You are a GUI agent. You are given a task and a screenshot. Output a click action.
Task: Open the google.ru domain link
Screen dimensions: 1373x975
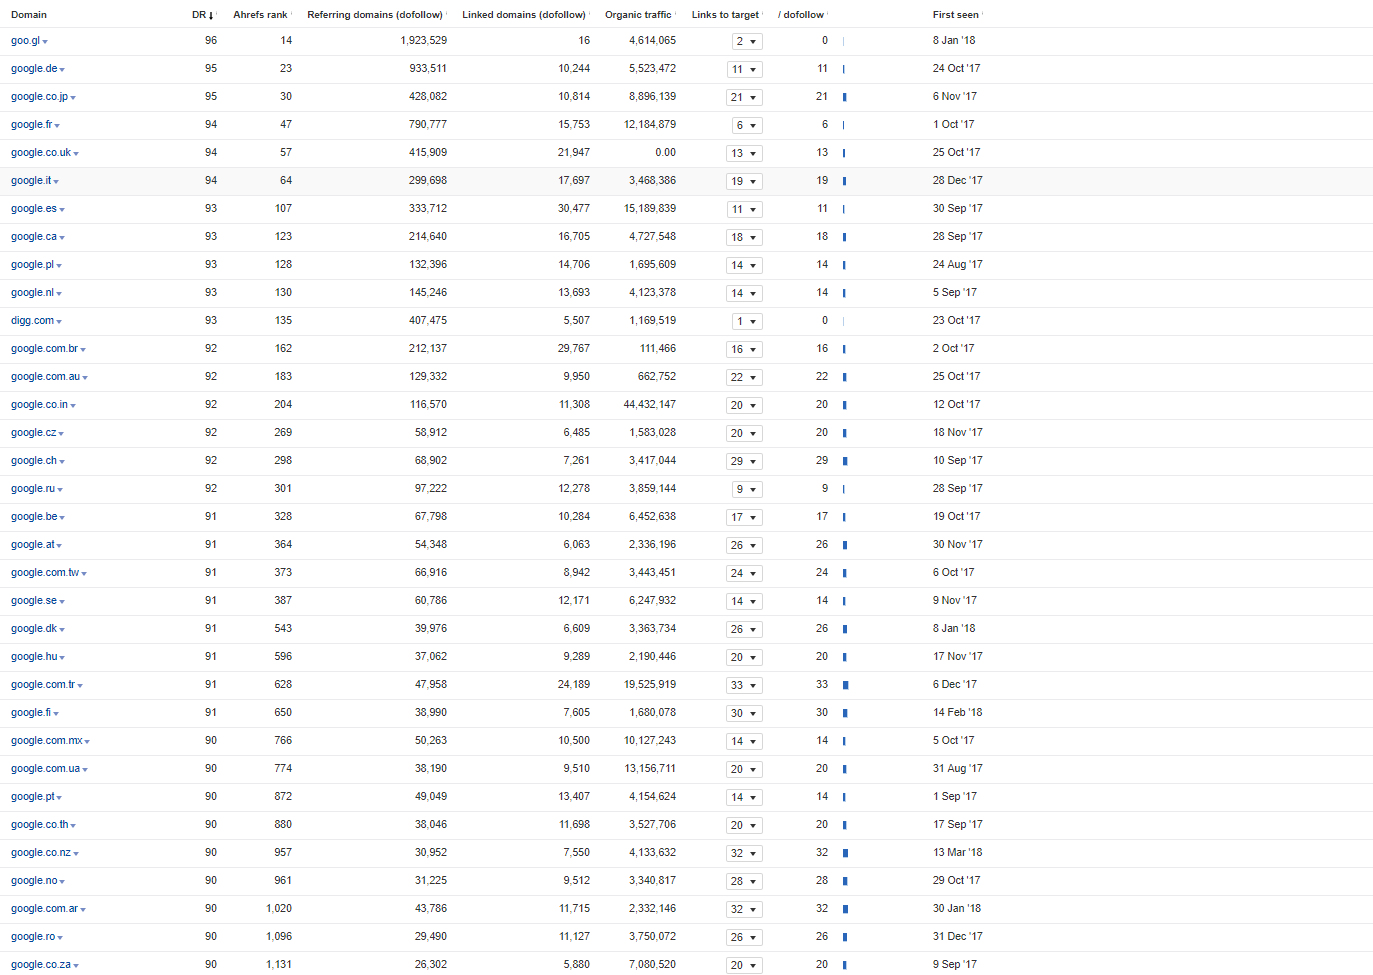33,488
